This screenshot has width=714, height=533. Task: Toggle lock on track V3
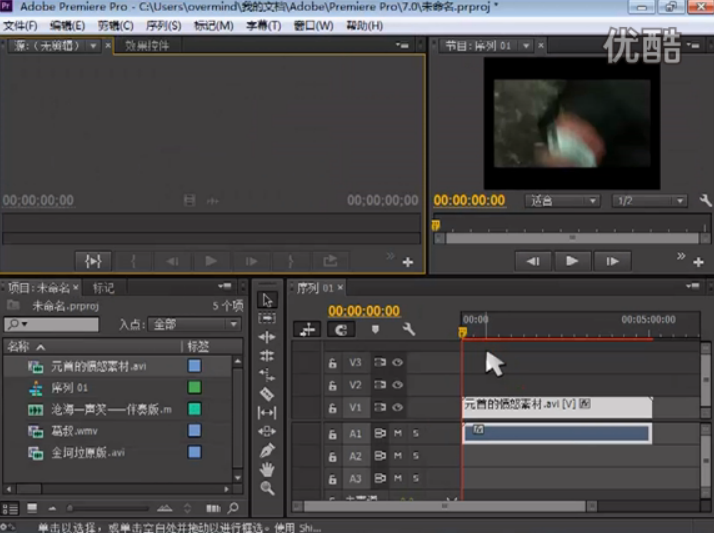[x=333, y=363]
